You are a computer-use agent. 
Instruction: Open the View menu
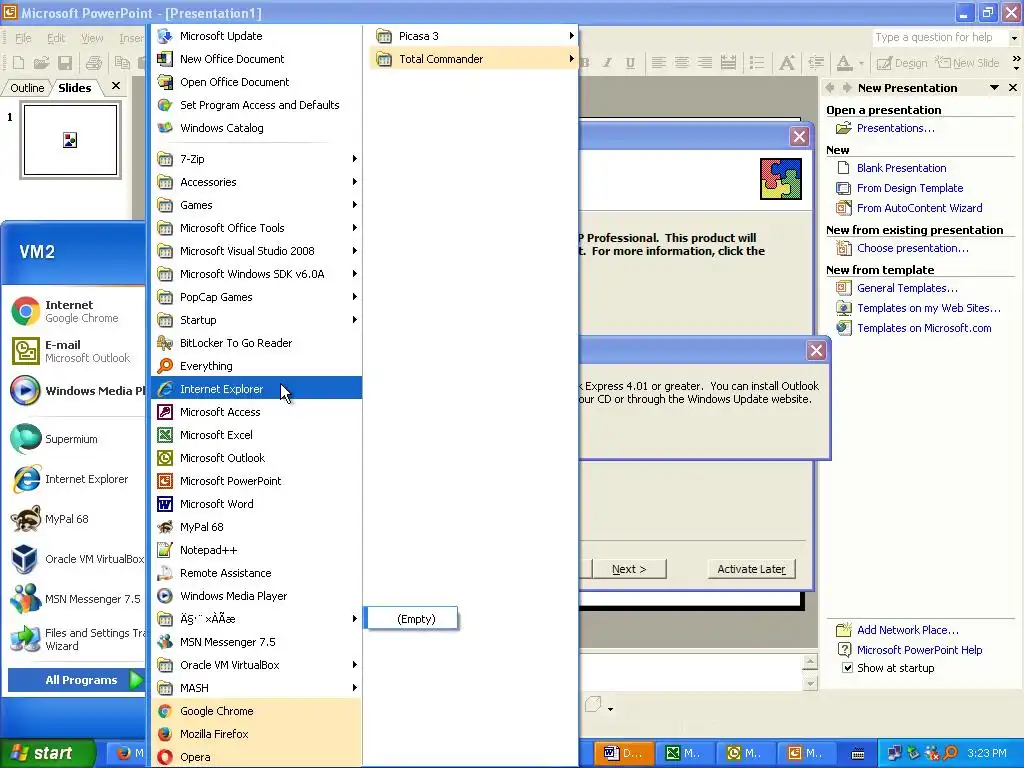pos(92,38)
